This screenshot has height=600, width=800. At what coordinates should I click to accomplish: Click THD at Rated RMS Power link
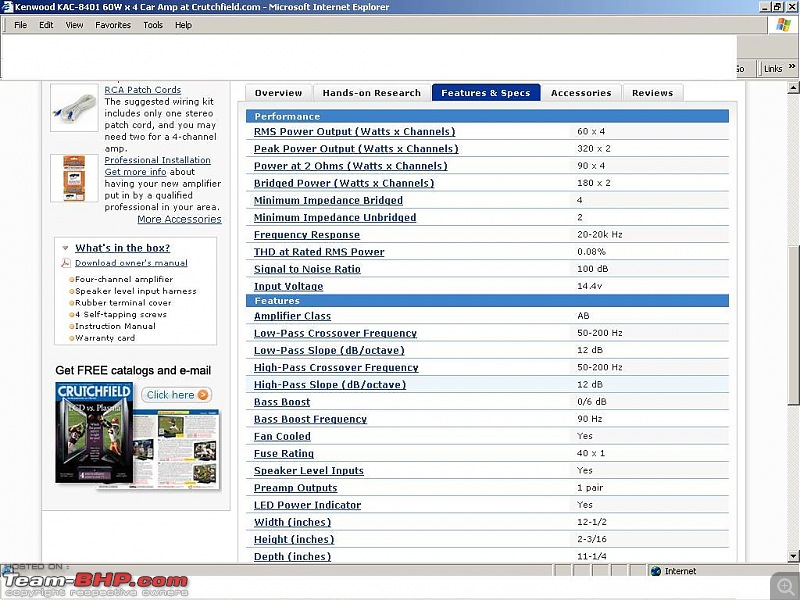coord(319,252)
